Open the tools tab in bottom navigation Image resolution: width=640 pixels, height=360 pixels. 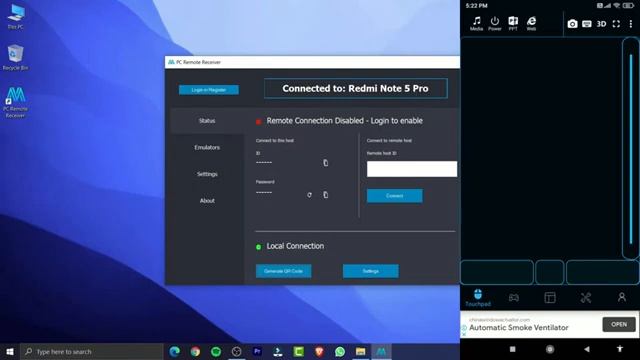[586, 298]
